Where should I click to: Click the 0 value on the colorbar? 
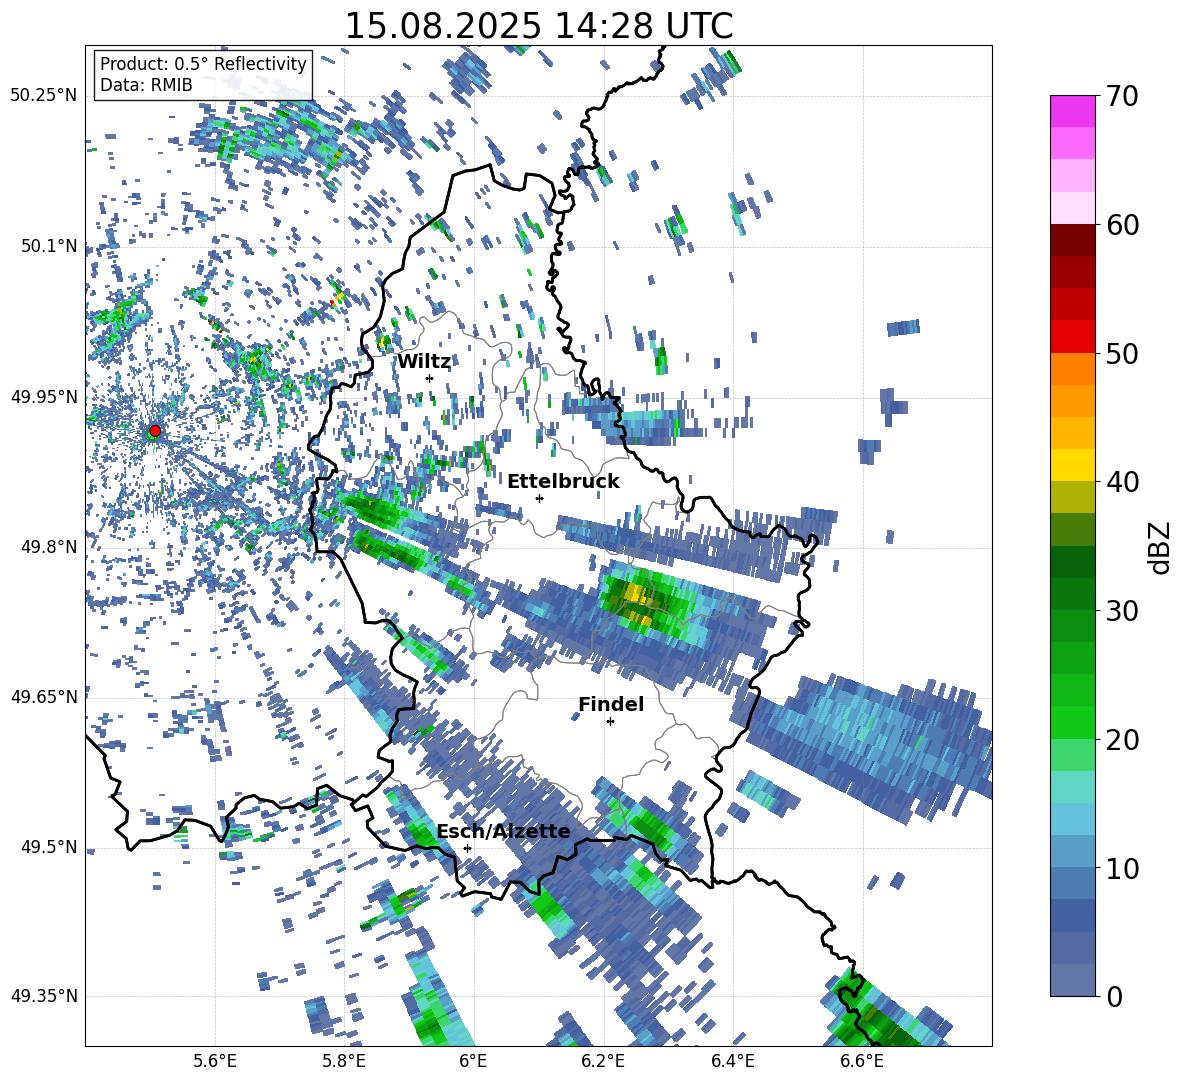coord(1114,996)
